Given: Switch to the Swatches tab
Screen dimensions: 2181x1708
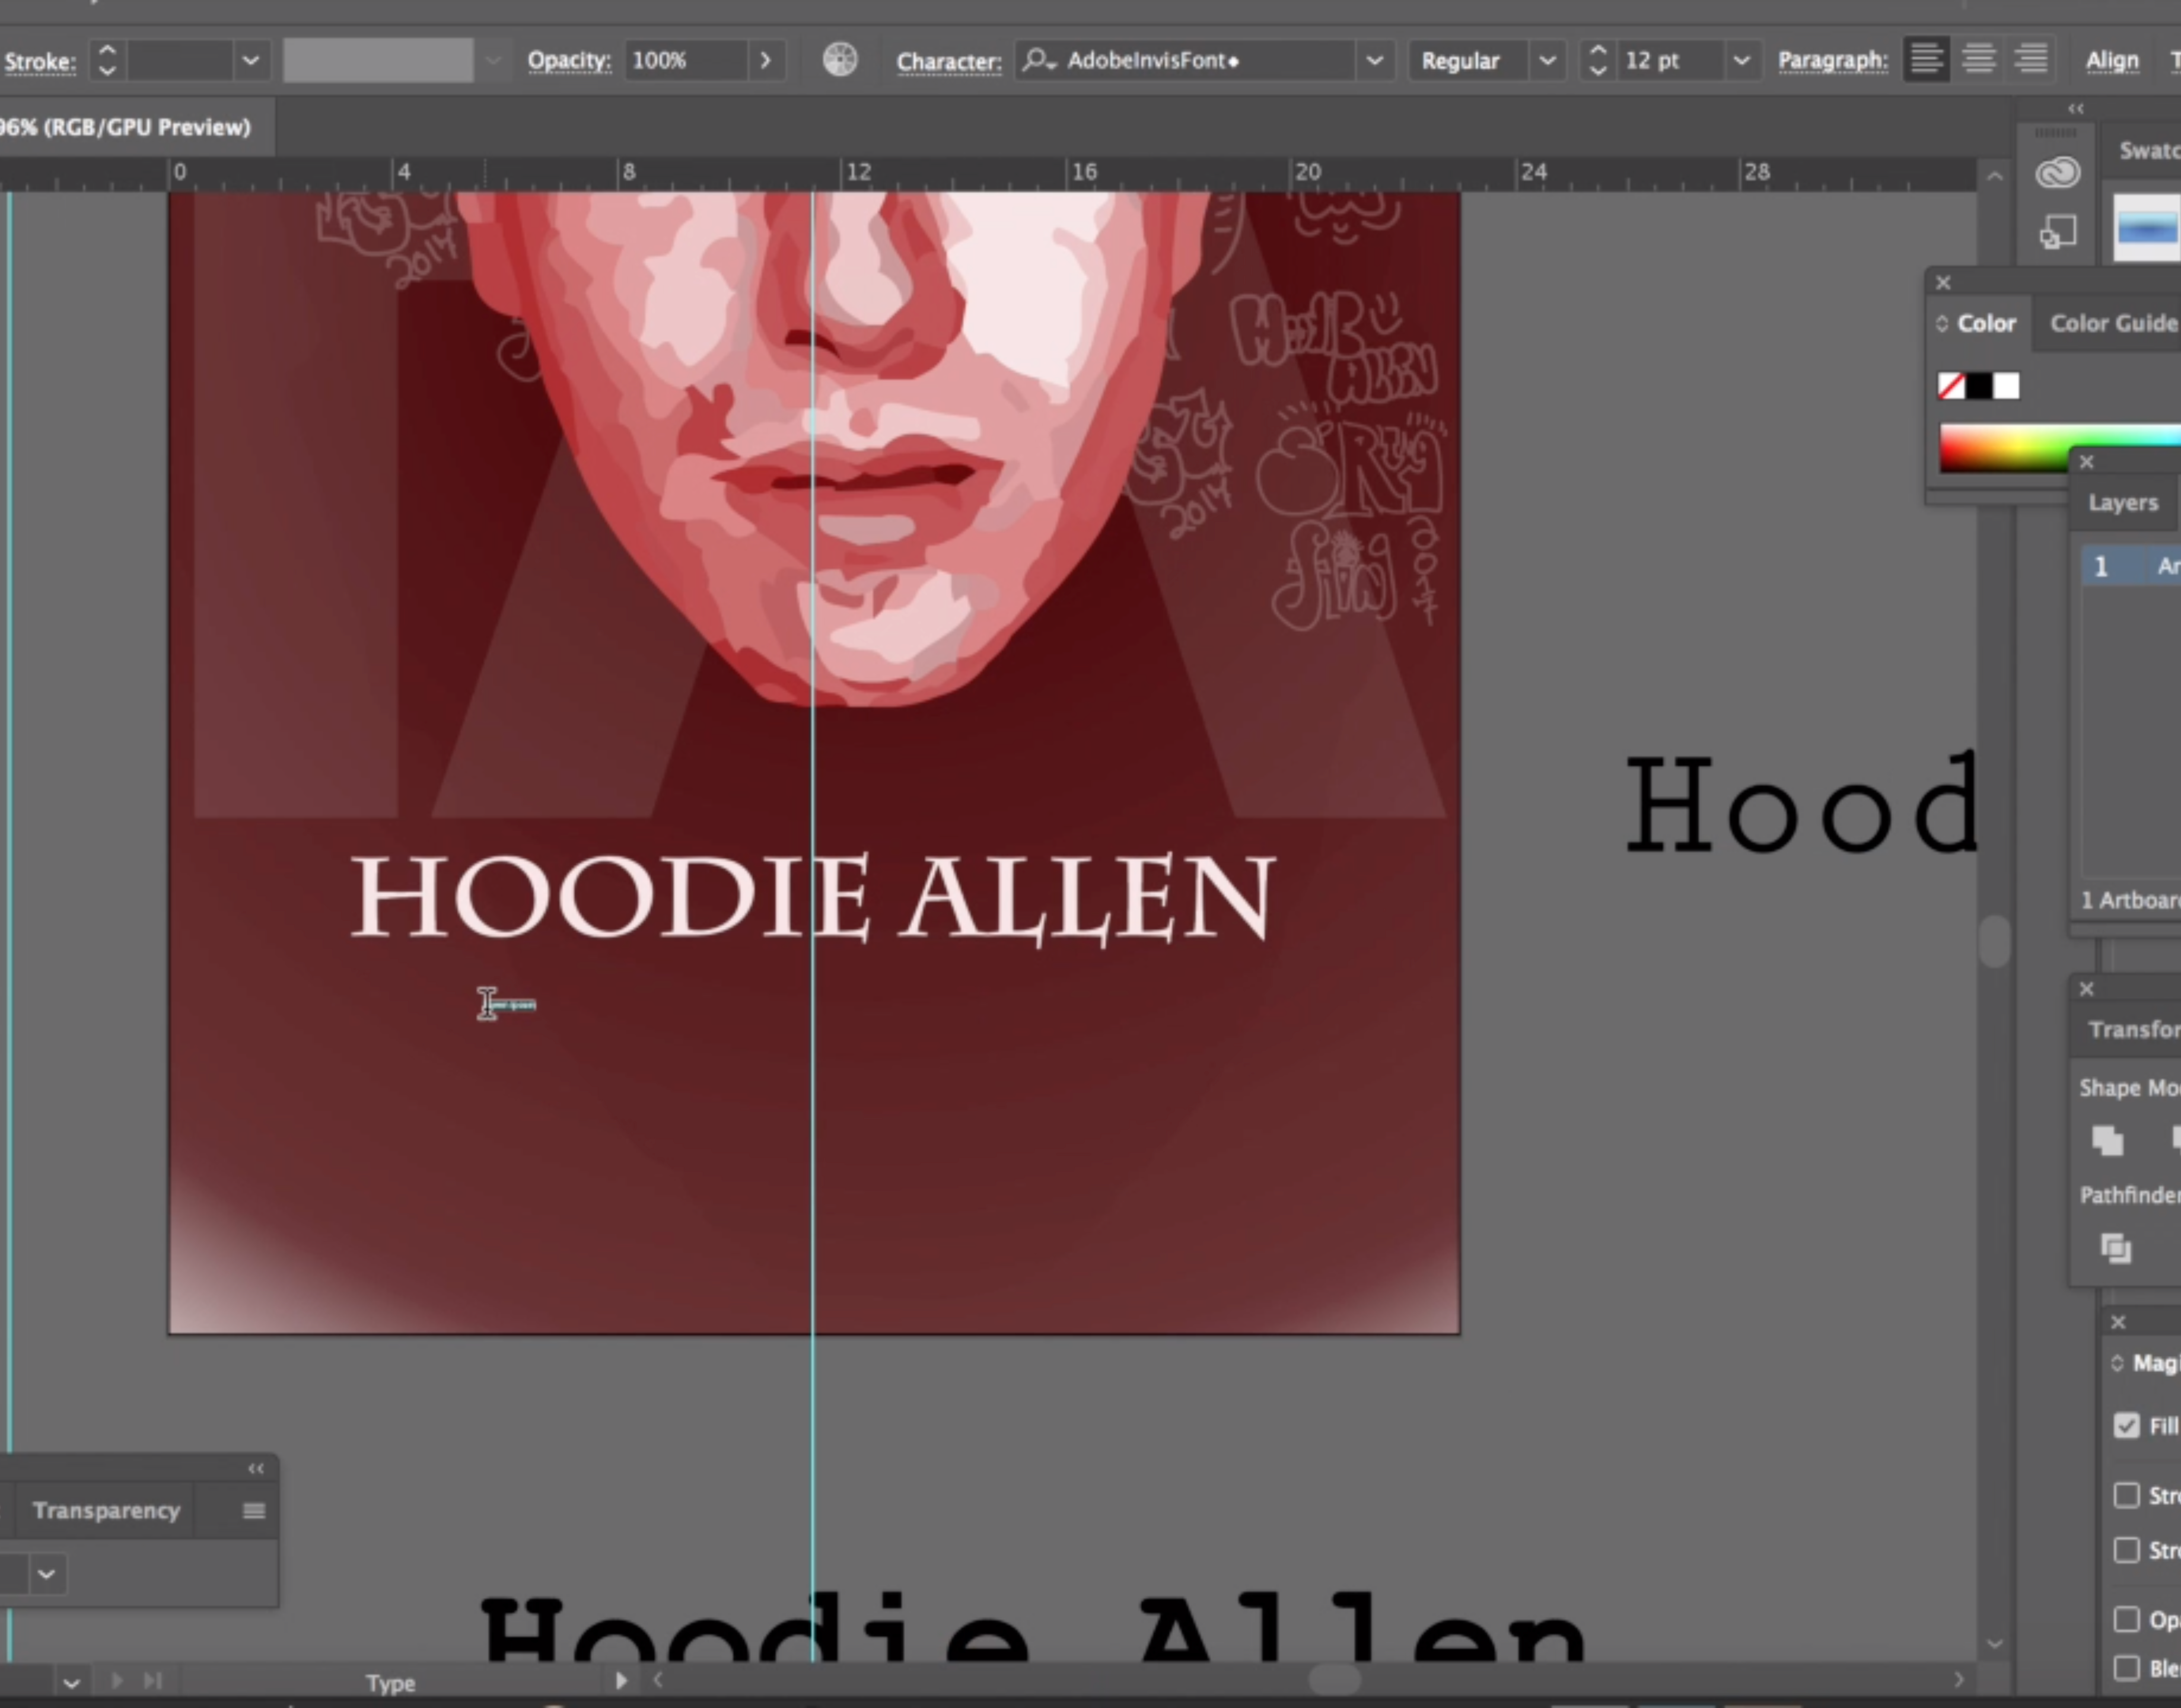Looking at the screenshot, I should pyautogui.click(x=2148, y=151).
